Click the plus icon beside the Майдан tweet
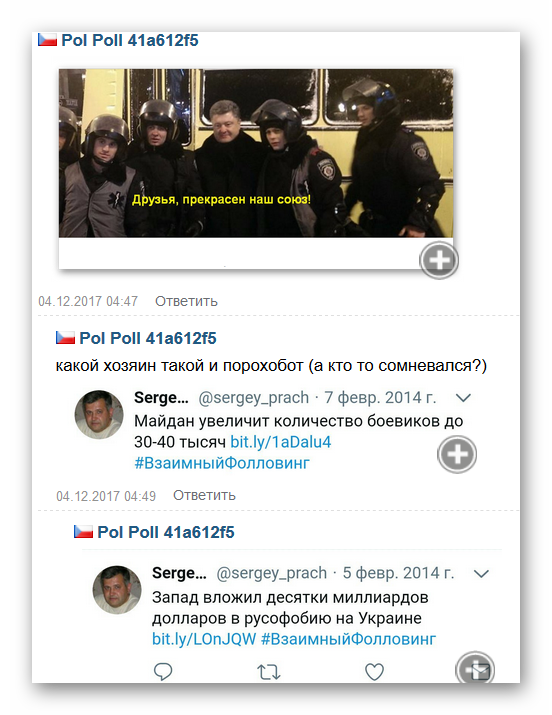Screen dimensions: 552x715 [x=457, y=454]
